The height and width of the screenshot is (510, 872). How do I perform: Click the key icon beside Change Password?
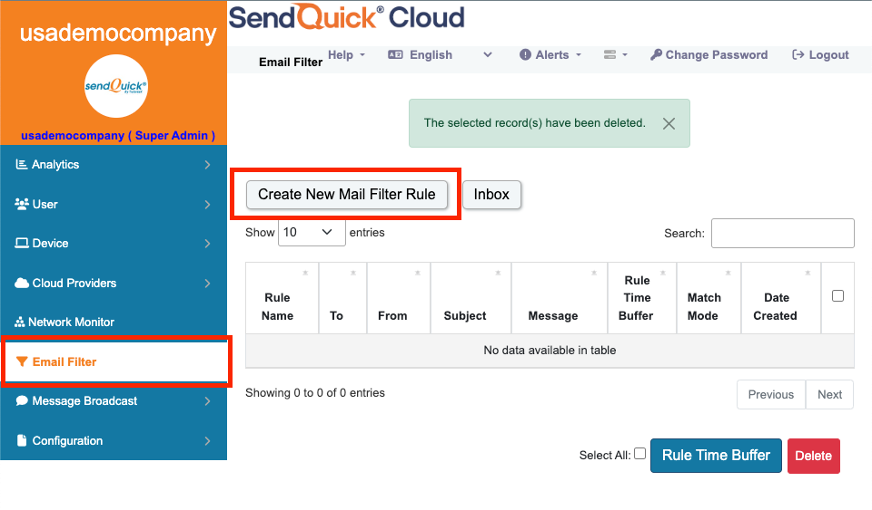point(656,55)
